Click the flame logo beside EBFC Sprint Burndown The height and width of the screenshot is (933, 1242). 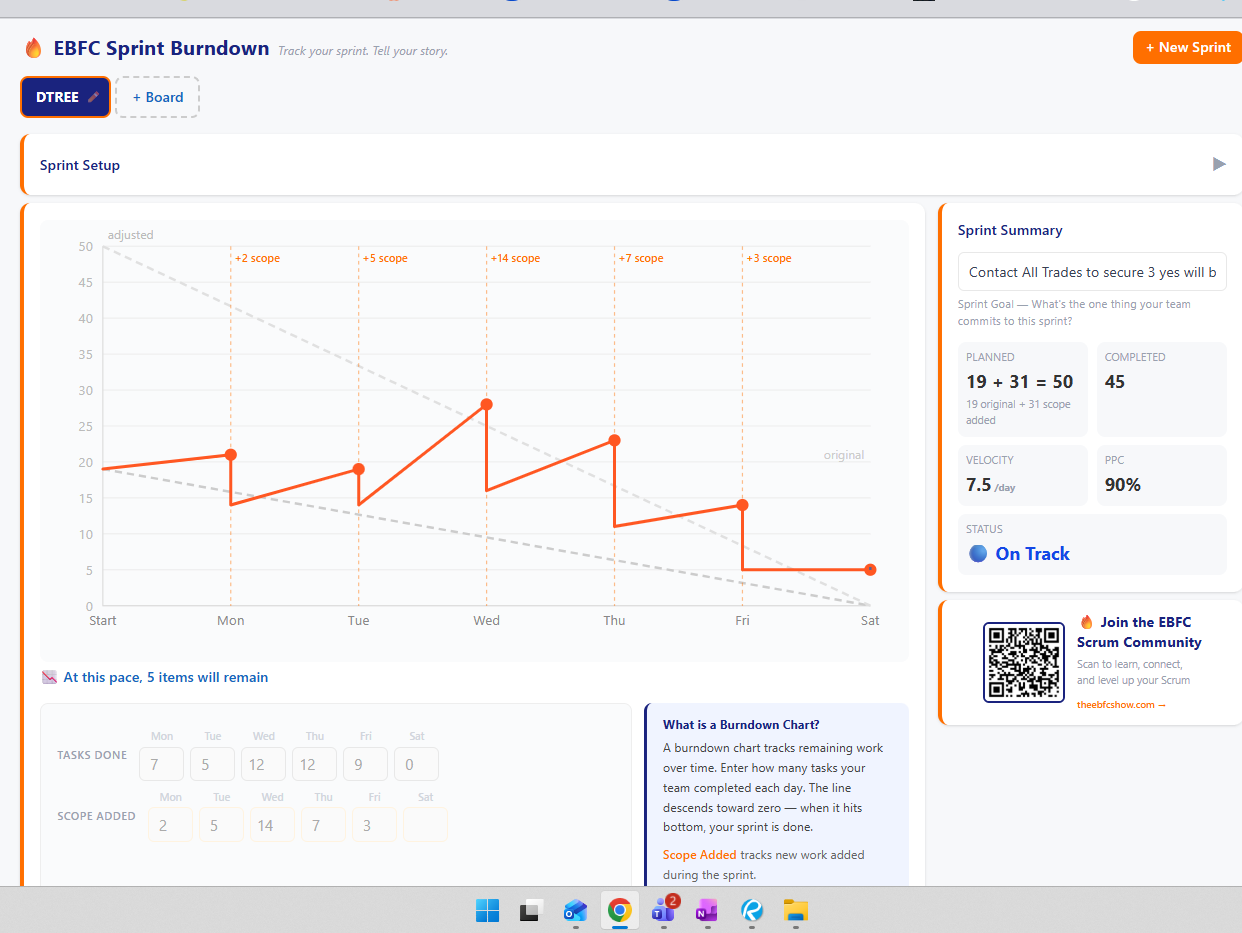[33, 47]
